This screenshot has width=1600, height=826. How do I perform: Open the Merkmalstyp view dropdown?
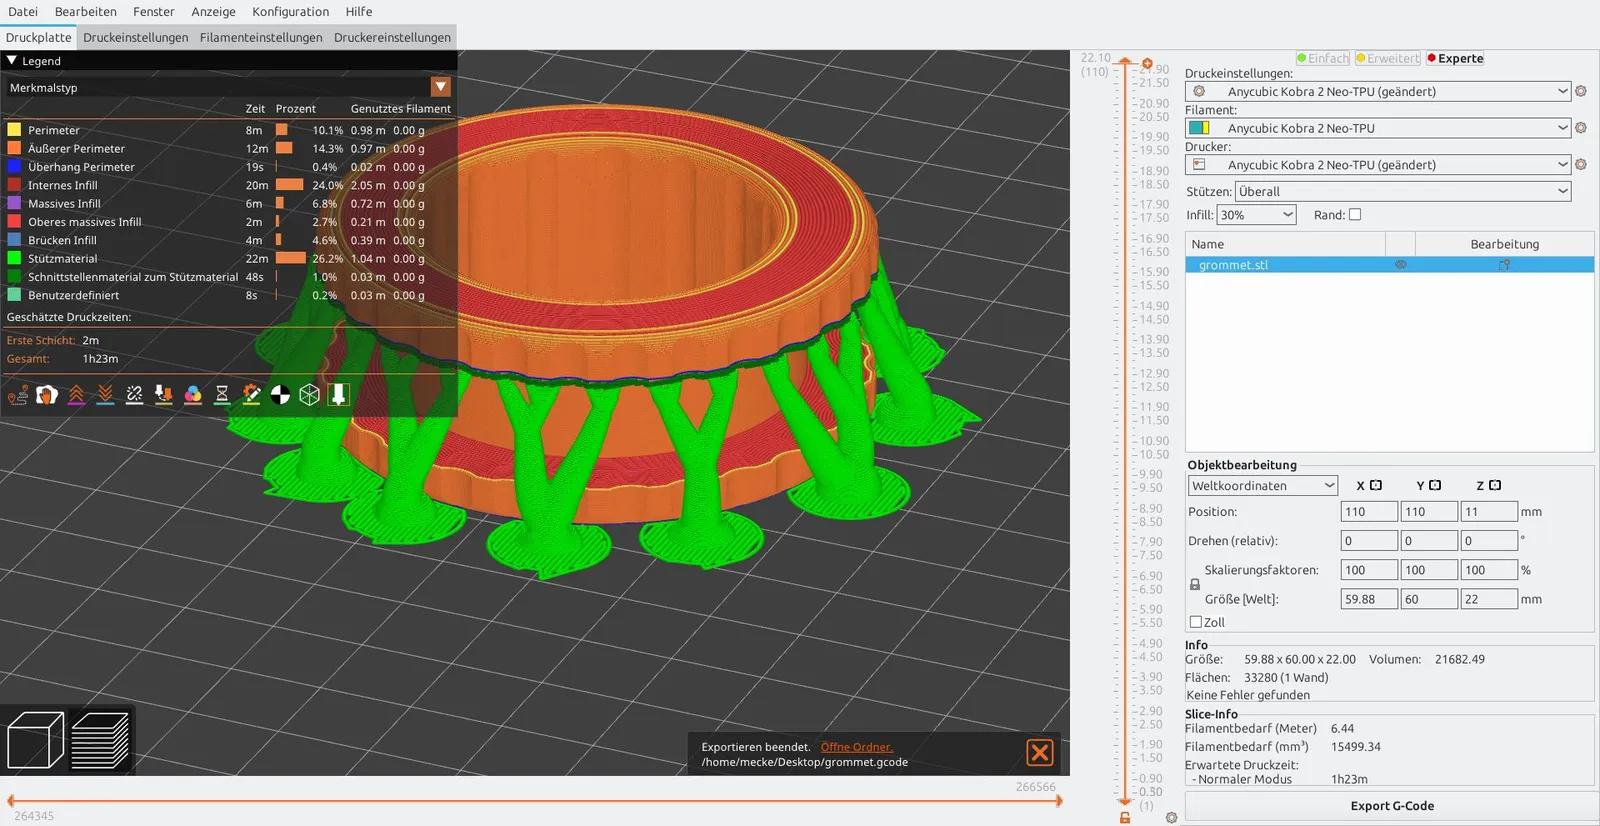440,87
